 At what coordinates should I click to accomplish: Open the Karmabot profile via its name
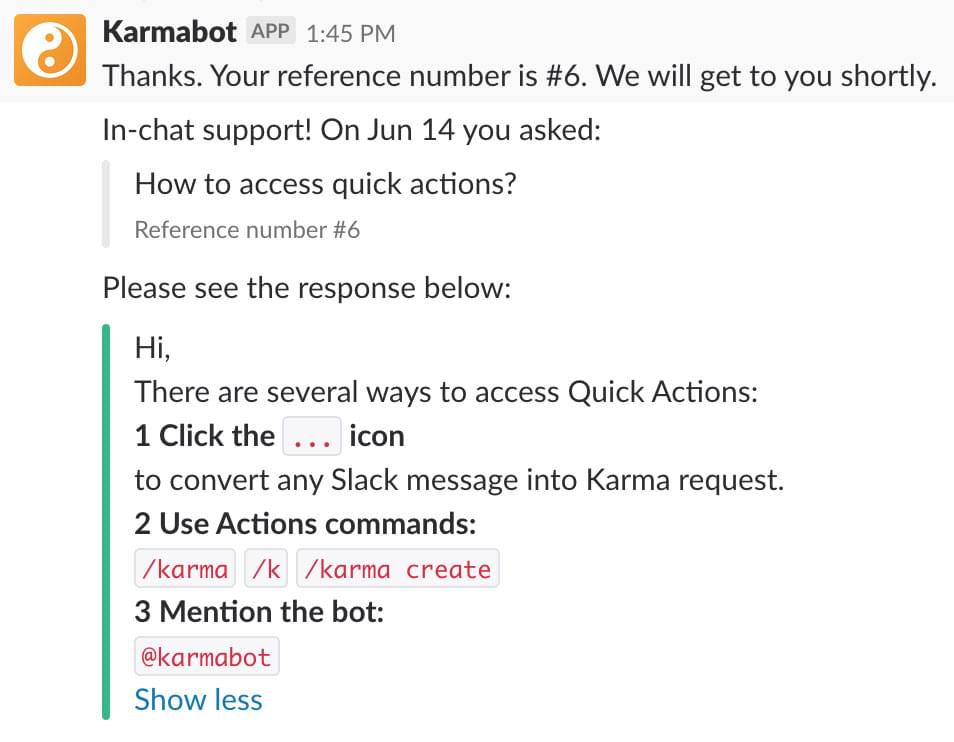[x=168, y=31]
